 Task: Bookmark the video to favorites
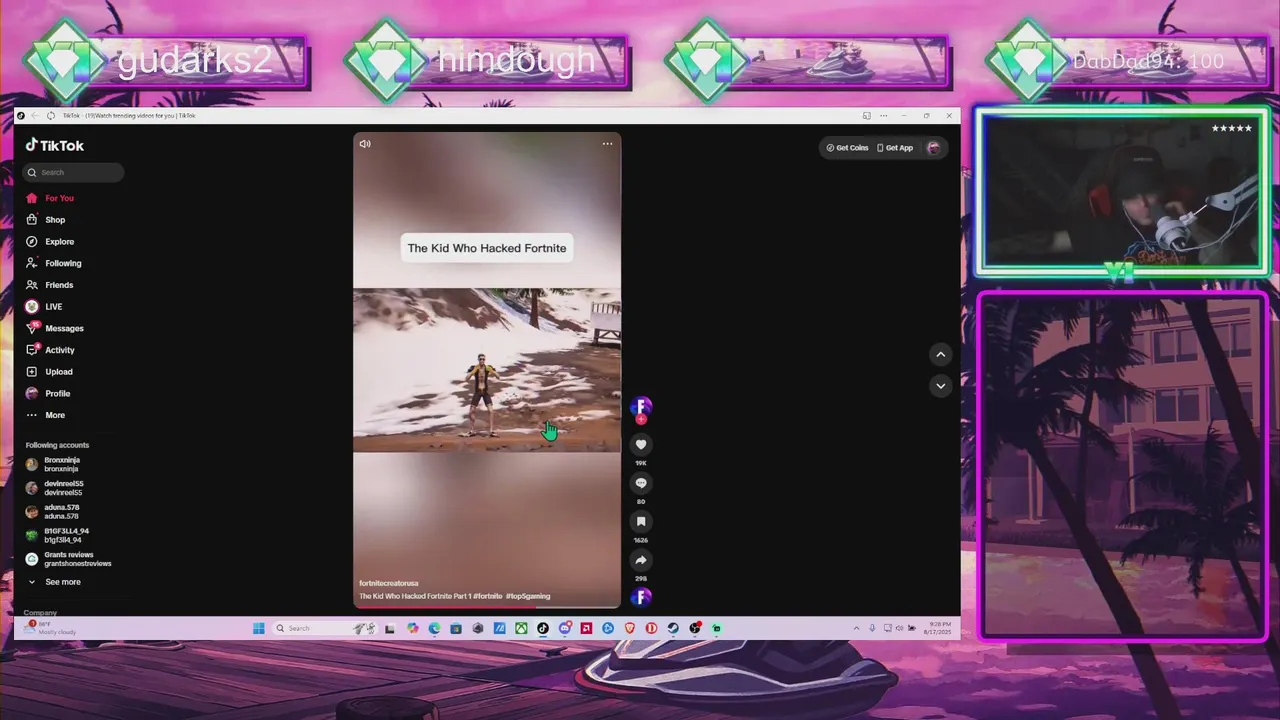pos(641,521)
